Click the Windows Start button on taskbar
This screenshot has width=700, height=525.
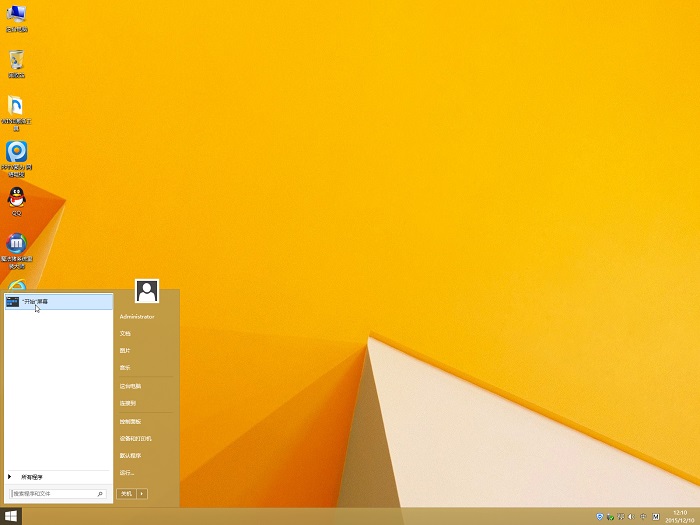pyautogui.click(x=11, y=516)
